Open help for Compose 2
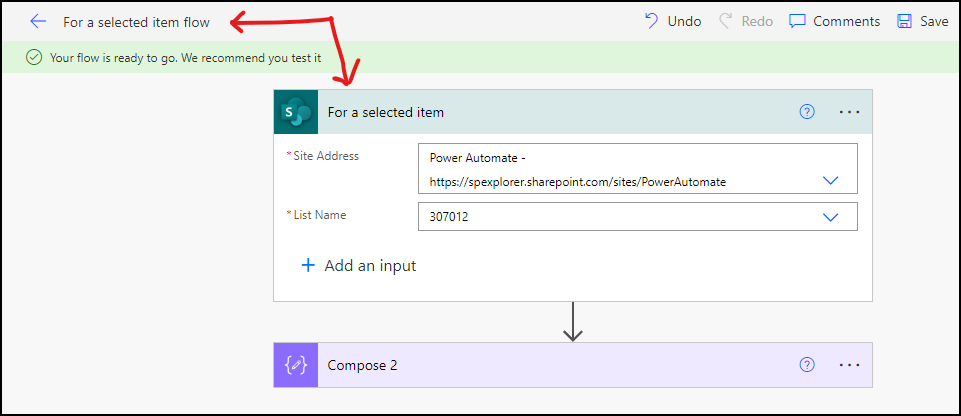Screen dimensions: 961x416 click(808, 365)
